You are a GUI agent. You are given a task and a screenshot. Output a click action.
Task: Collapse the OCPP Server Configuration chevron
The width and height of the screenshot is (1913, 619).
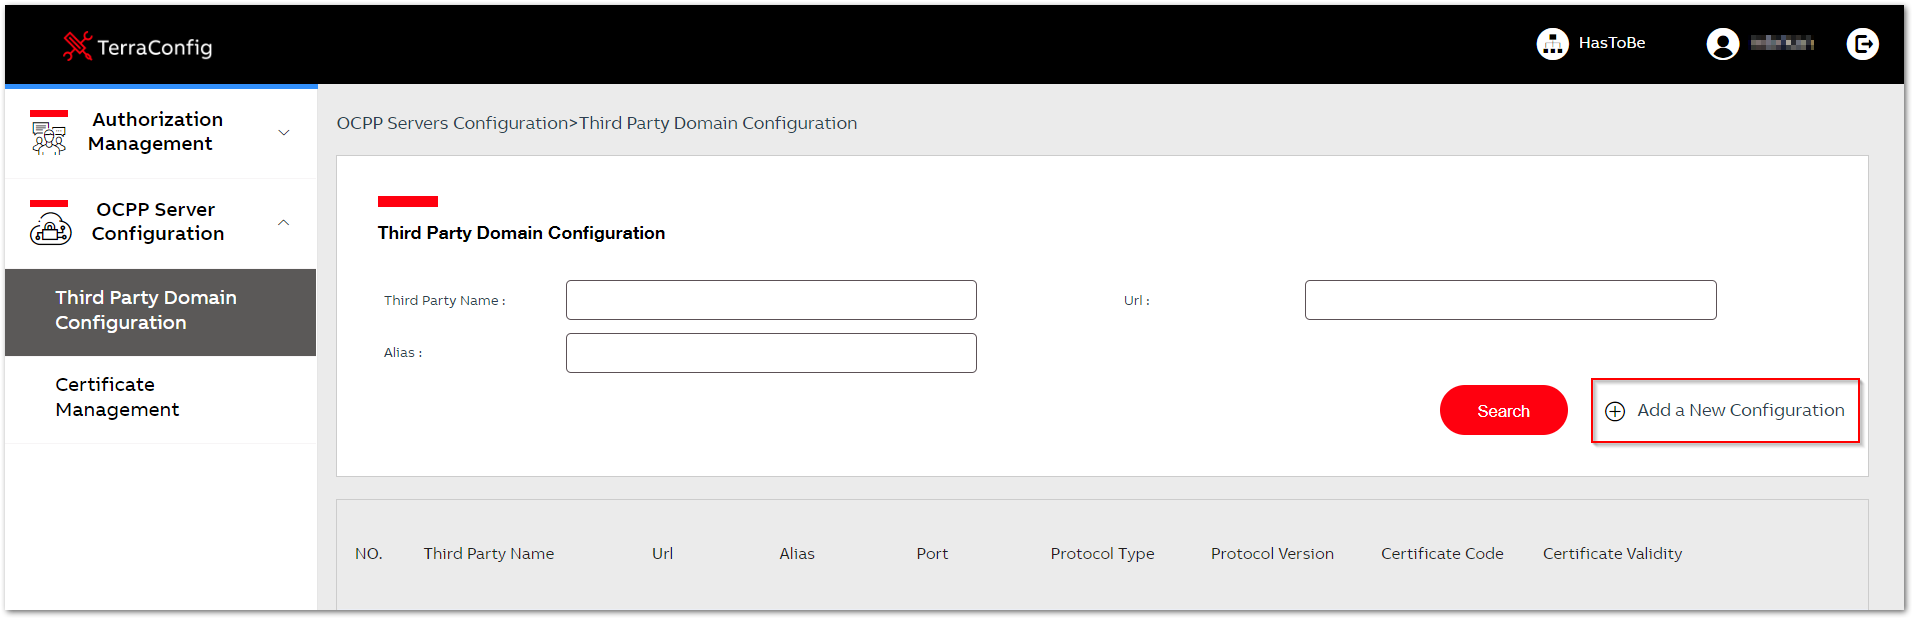click(284, 222)
